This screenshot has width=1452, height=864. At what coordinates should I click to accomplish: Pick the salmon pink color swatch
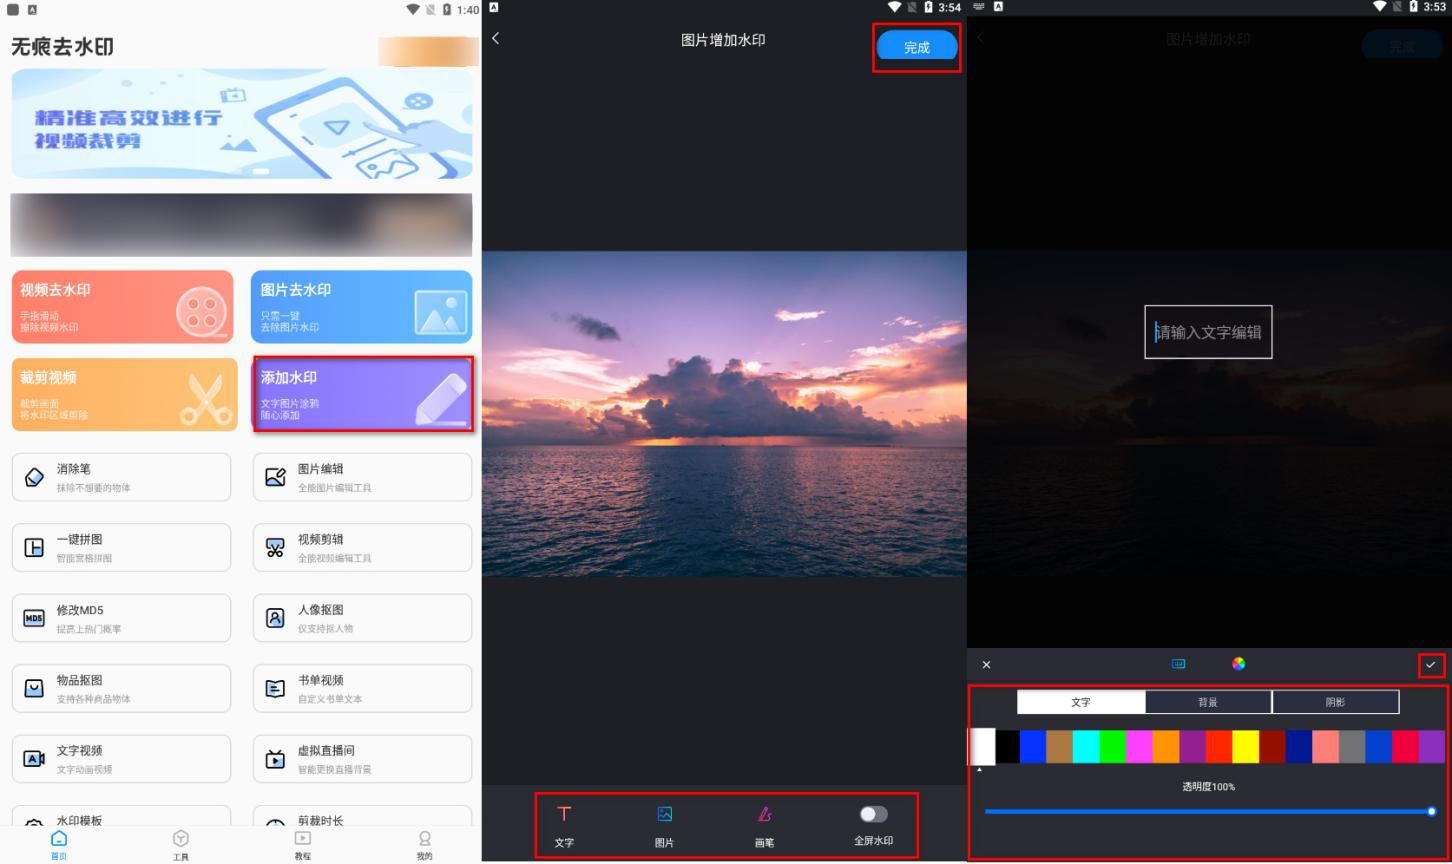pos(1325,747)
